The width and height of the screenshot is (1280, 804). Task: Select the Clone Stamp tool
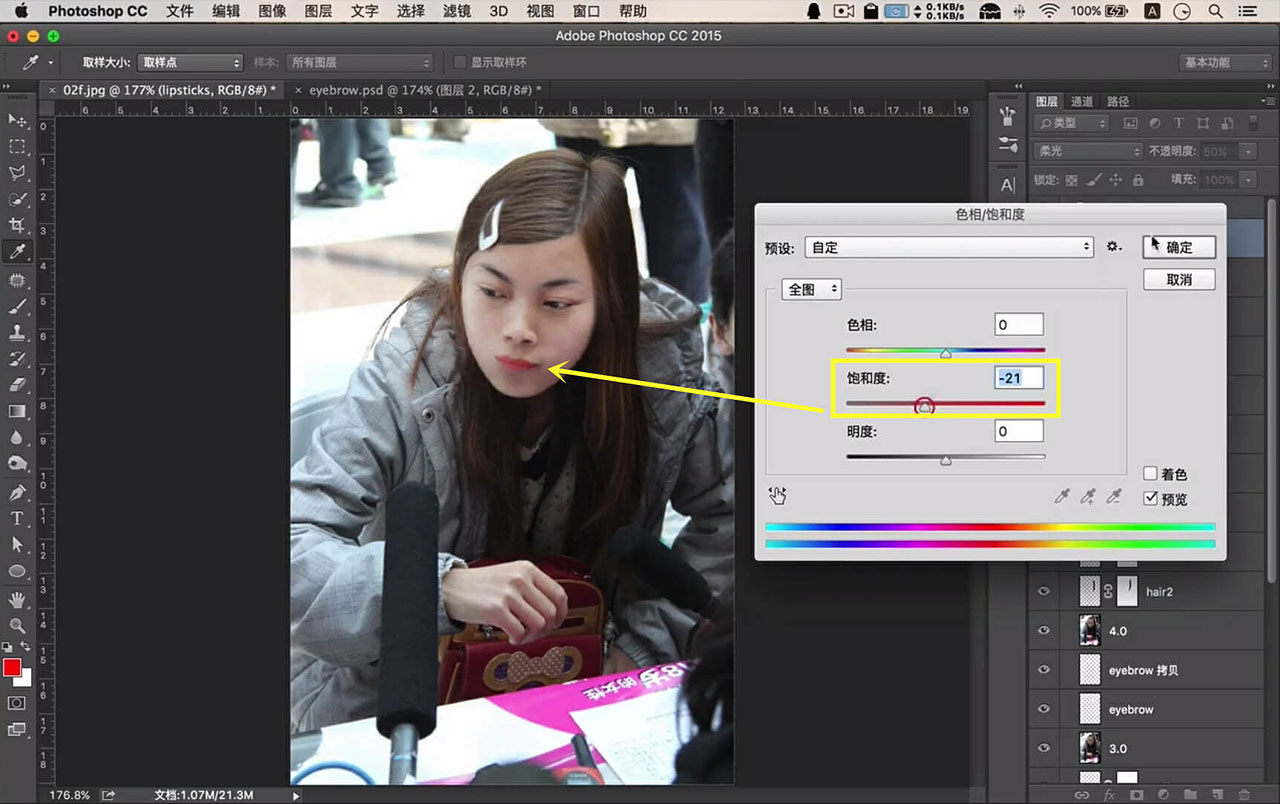click(x=17, y=333)
